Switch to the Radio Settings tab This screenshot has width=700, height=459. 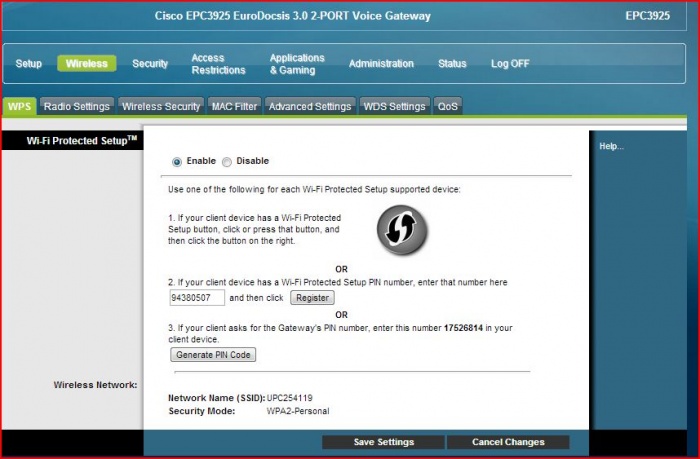click(x=77, y=106)
